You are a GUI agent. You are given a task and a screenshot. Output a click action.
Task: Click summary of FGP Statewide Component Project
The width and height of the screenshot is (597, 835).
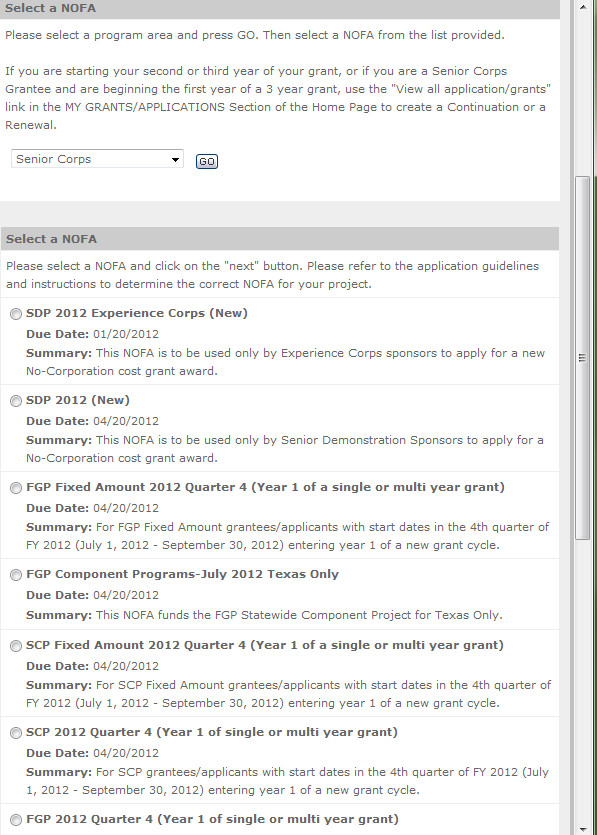[x=264, y=615]
